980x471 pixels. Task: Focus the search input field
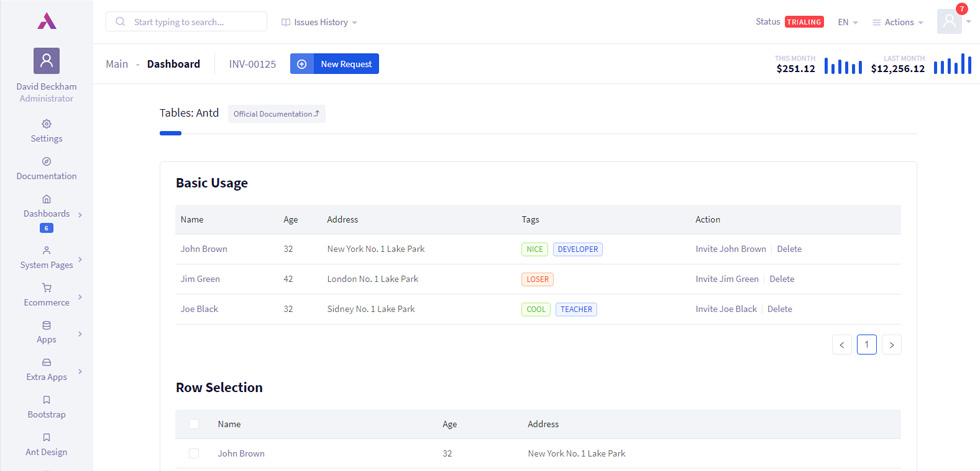[x=186, y=22]
